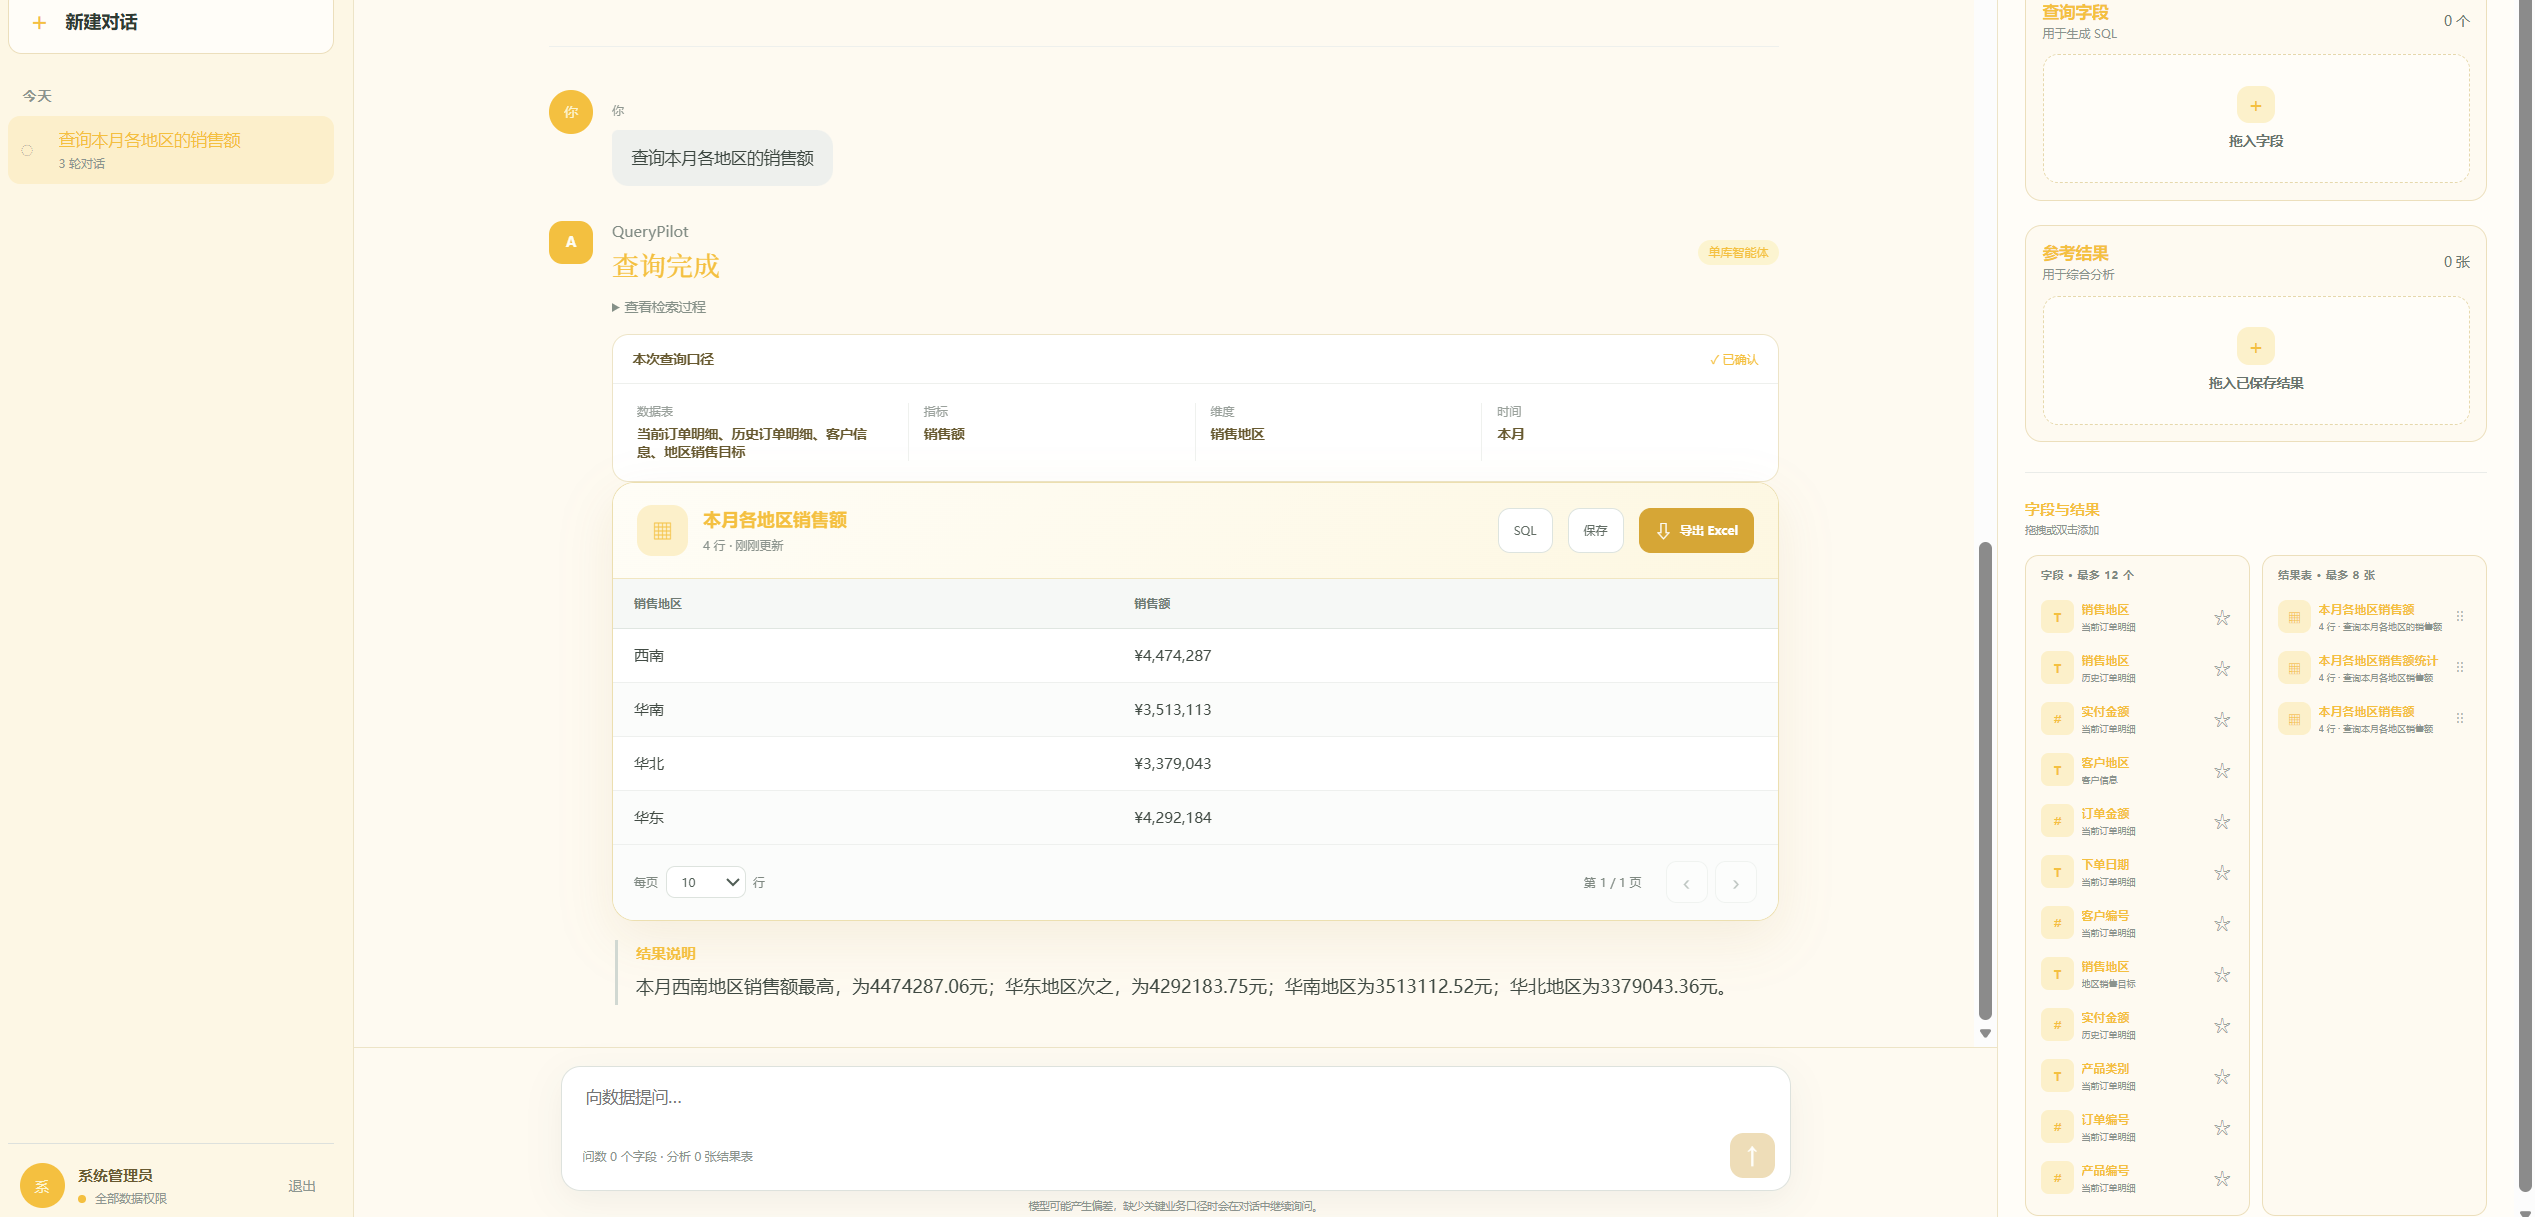Toggle the star on the 下单日期 field
The image size is (2535, 1217).
[x=2222, y=873]
